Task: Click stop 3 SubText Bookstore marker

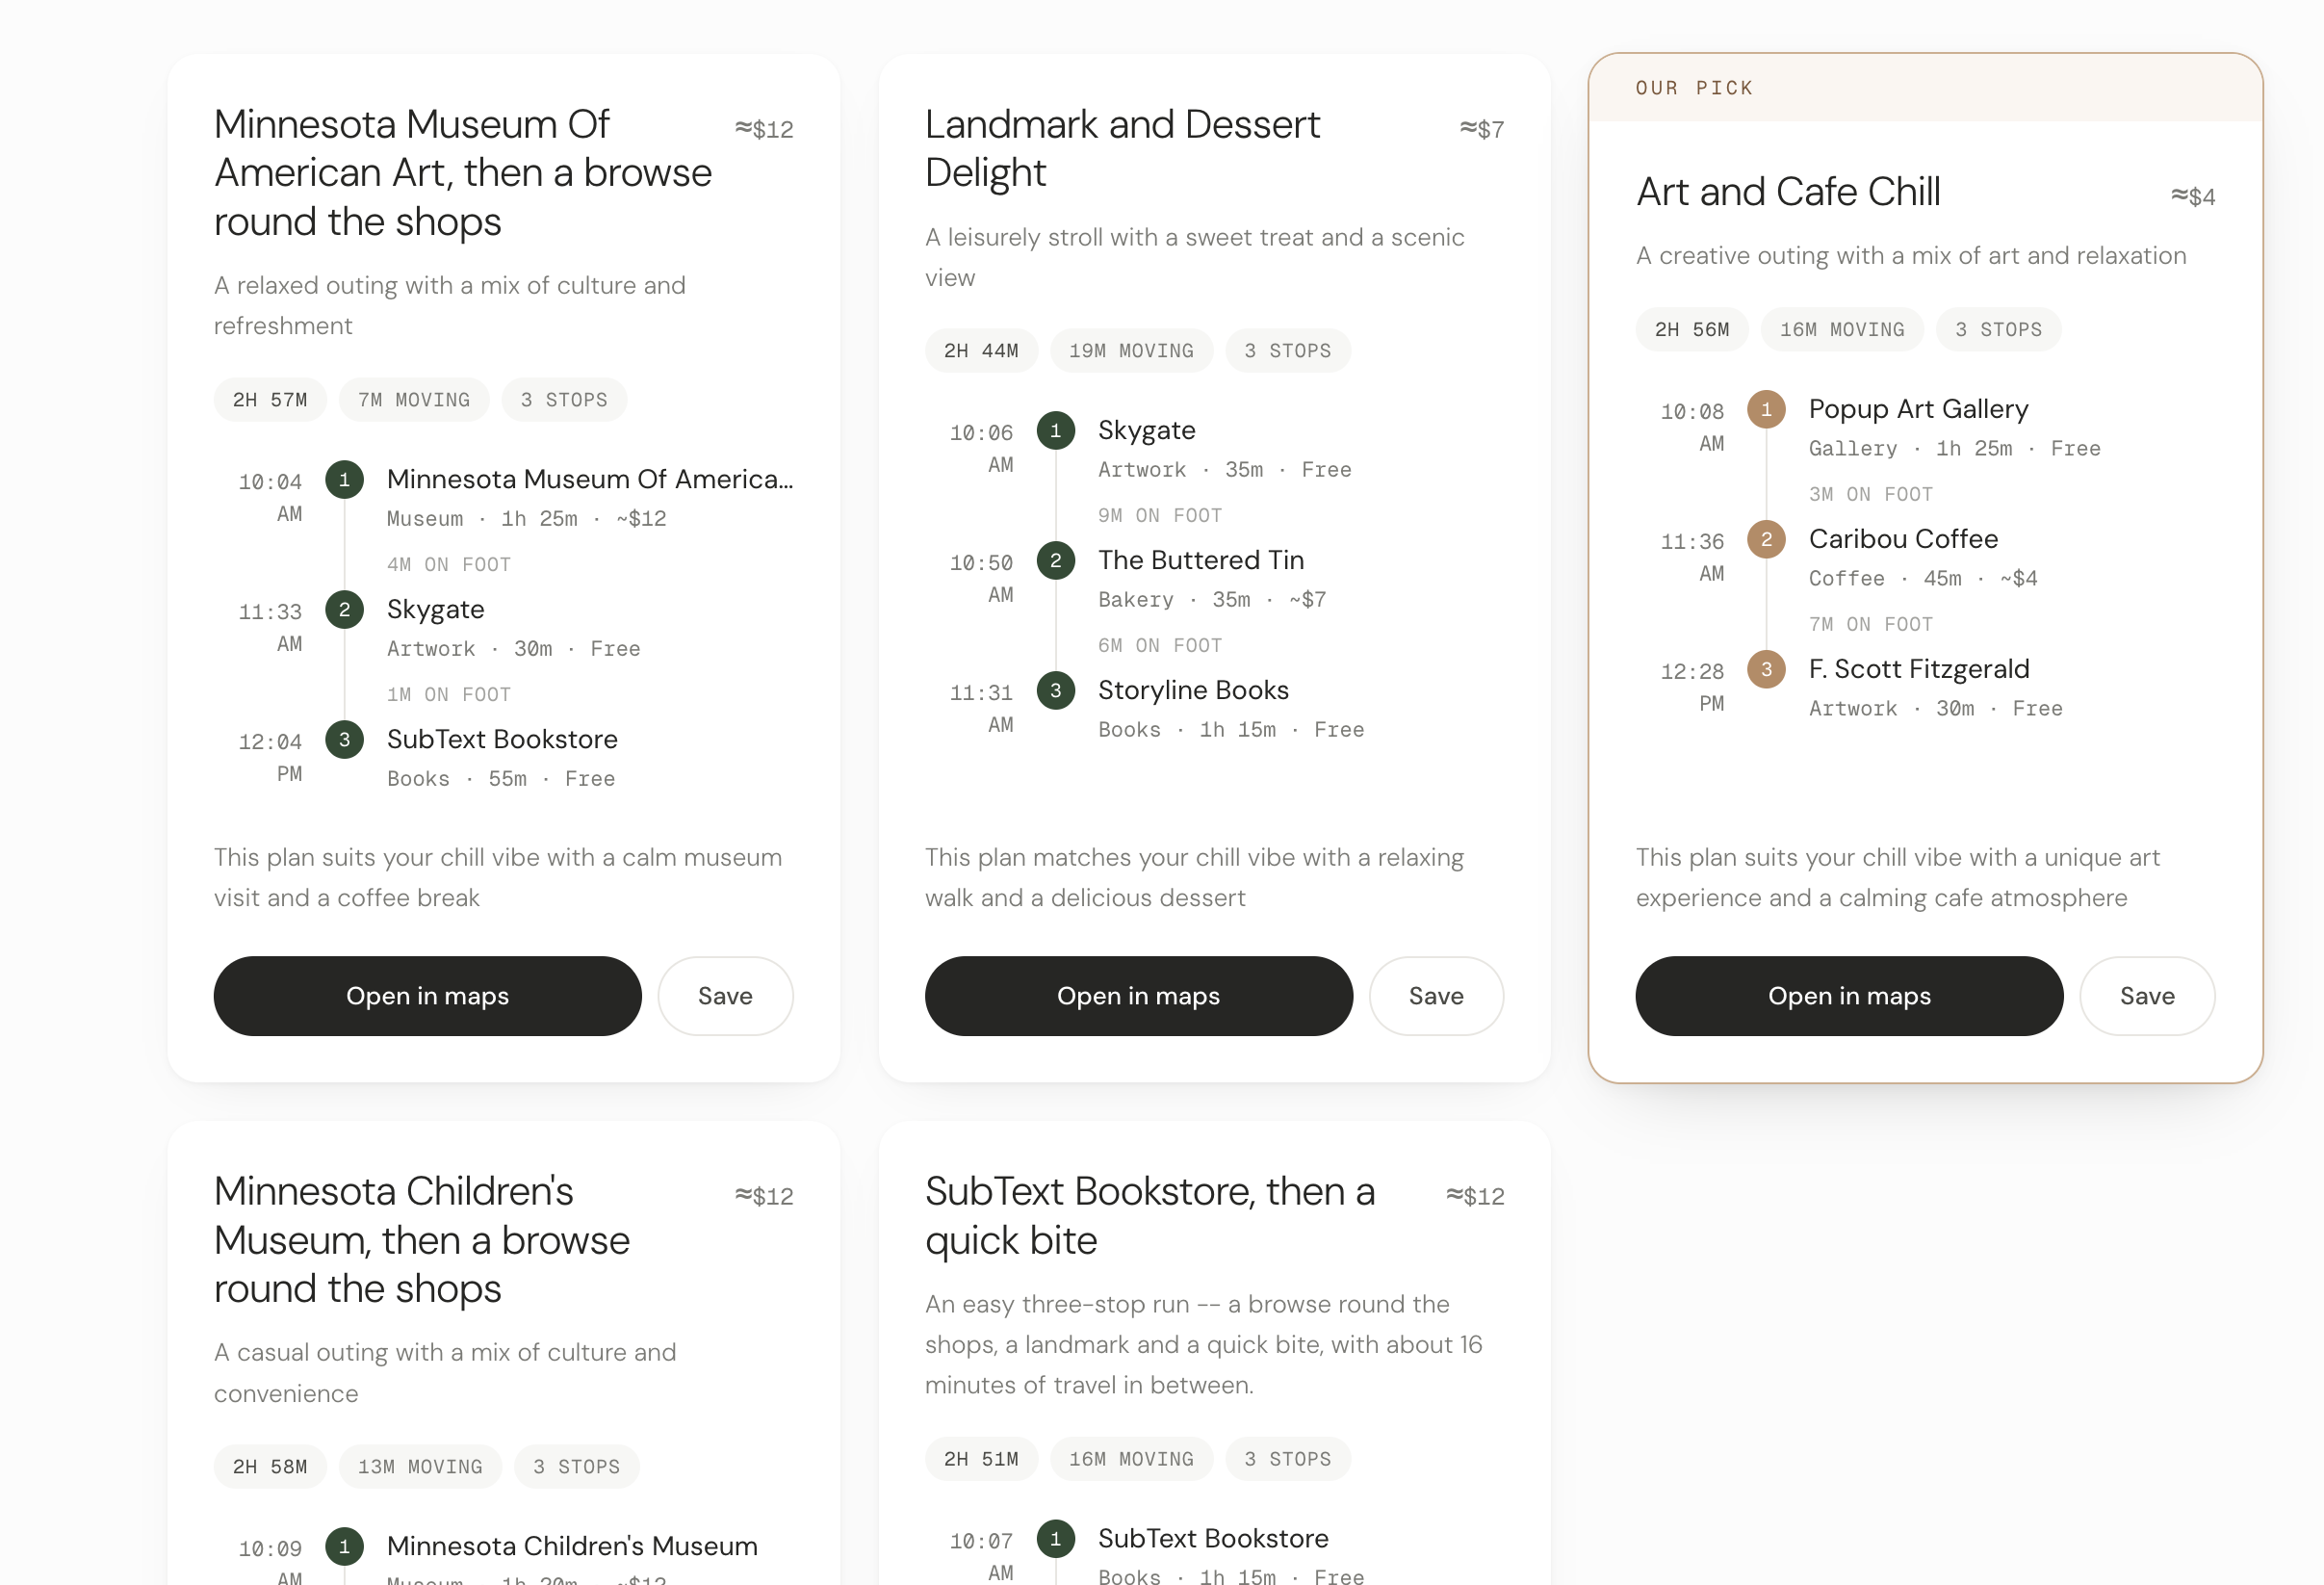Action: (344, 740)
